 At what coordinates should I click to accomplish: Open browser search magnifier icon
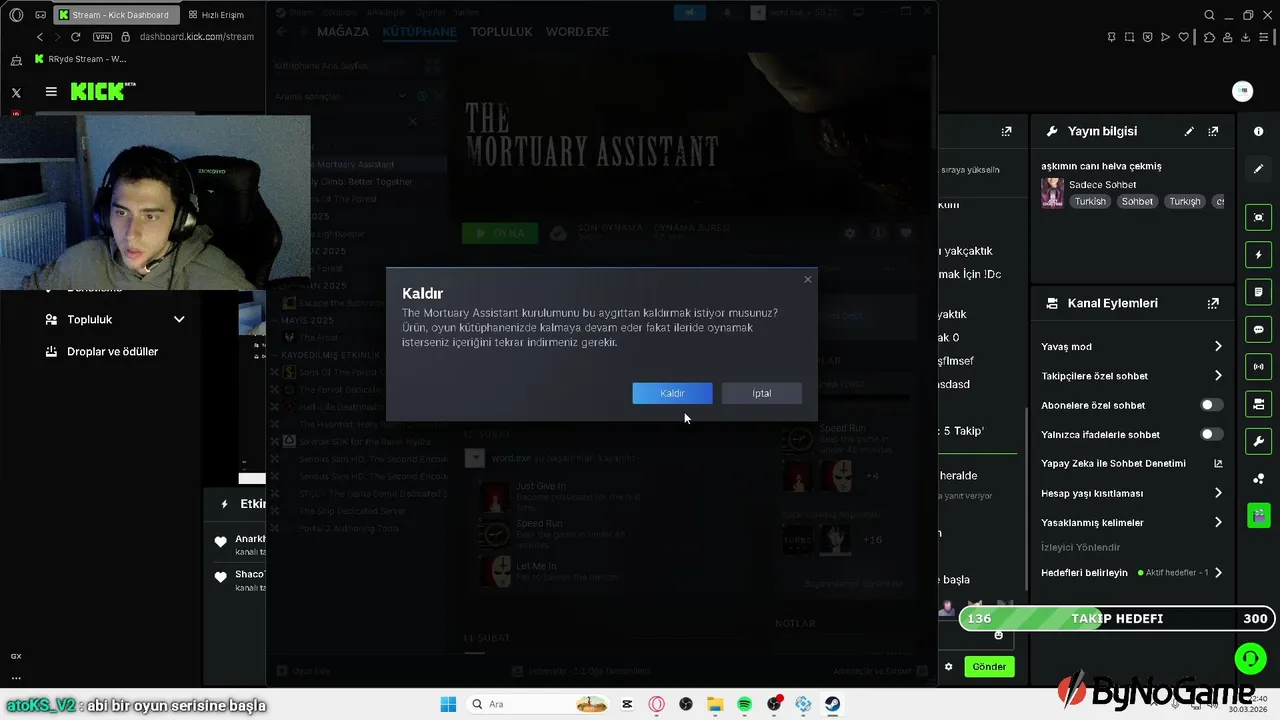[x=1209, y=15]
